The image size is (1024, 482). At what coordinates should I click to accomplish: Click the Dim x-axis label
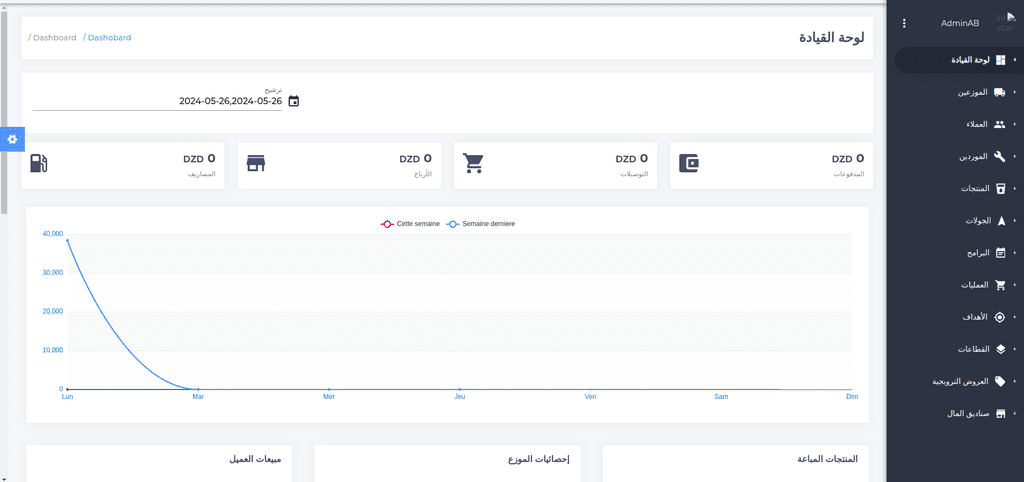(852, 396)
